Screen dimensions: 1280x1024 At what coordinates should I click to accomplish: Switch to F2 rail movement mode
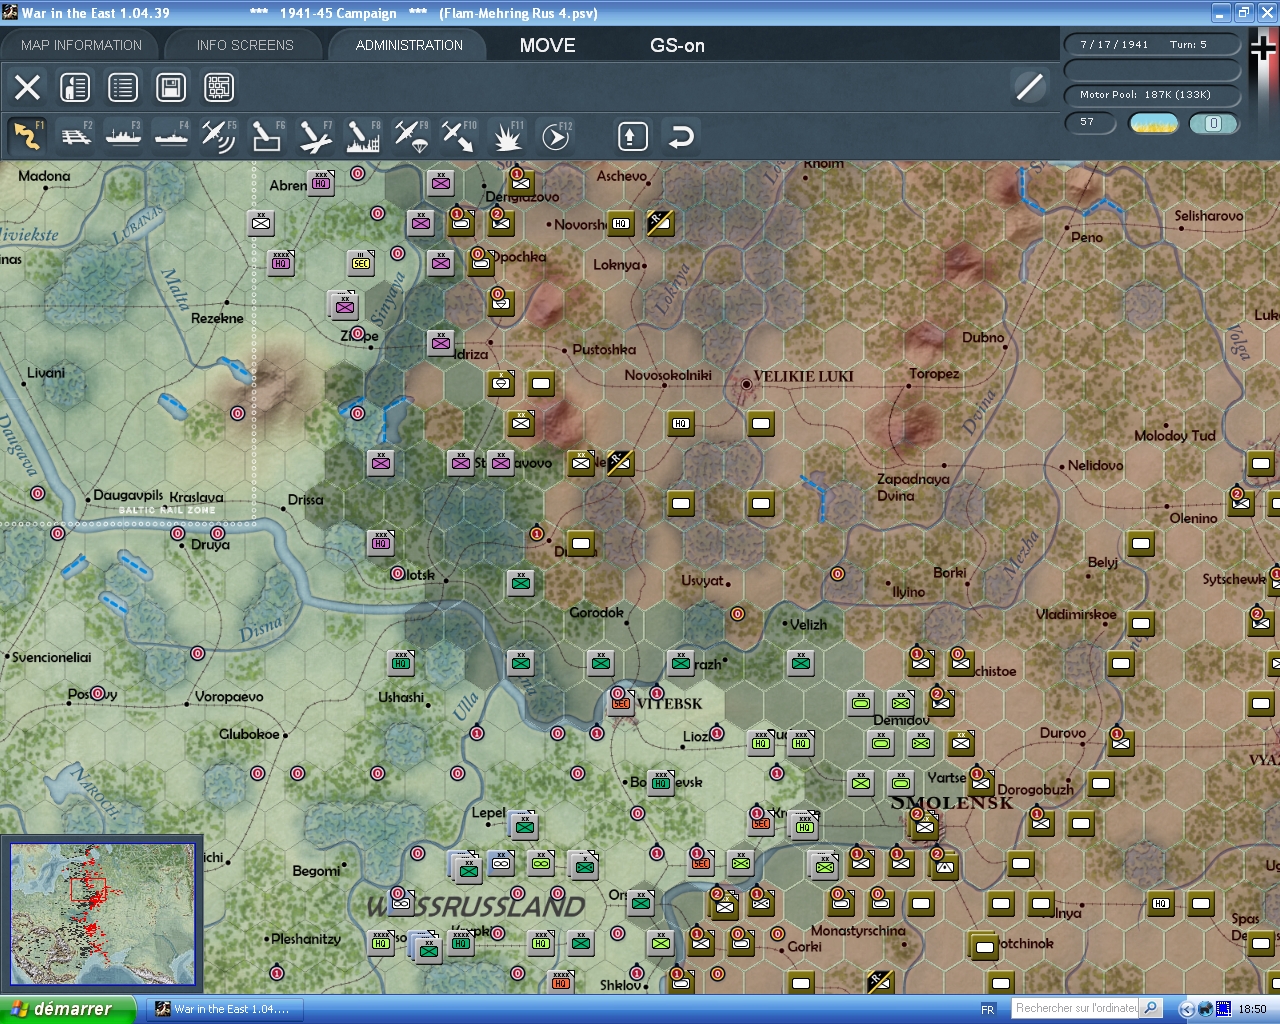click(x=75, y=136)
